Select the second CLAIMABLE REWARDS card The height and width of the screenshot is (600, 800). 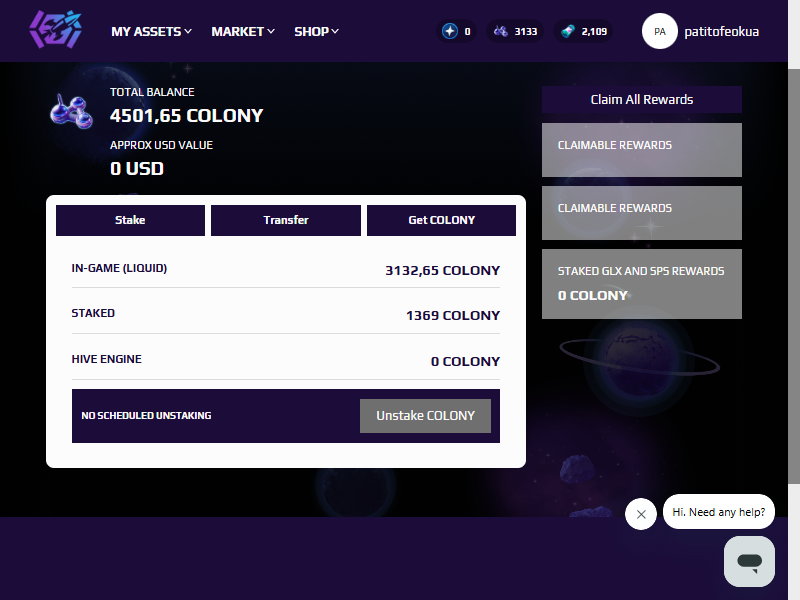[642, 213]
